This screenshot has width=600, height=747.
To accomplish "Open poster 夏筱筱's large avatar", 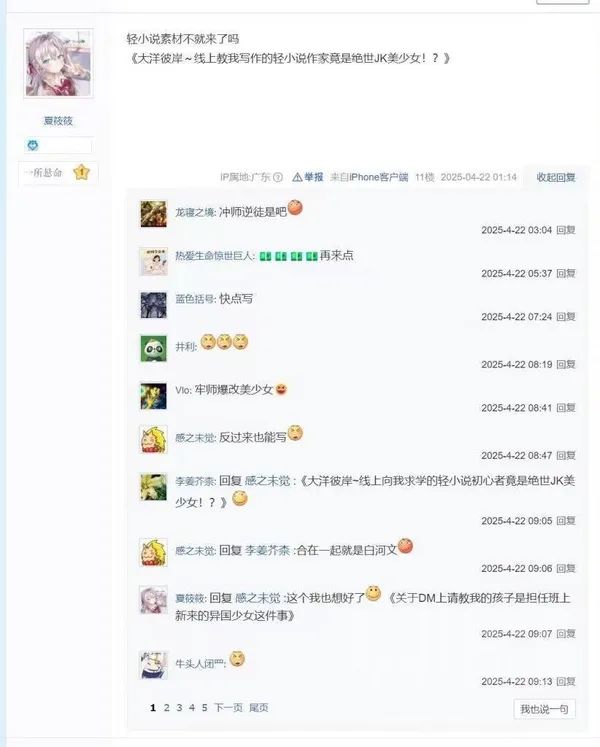I will [x=58, y=63].
